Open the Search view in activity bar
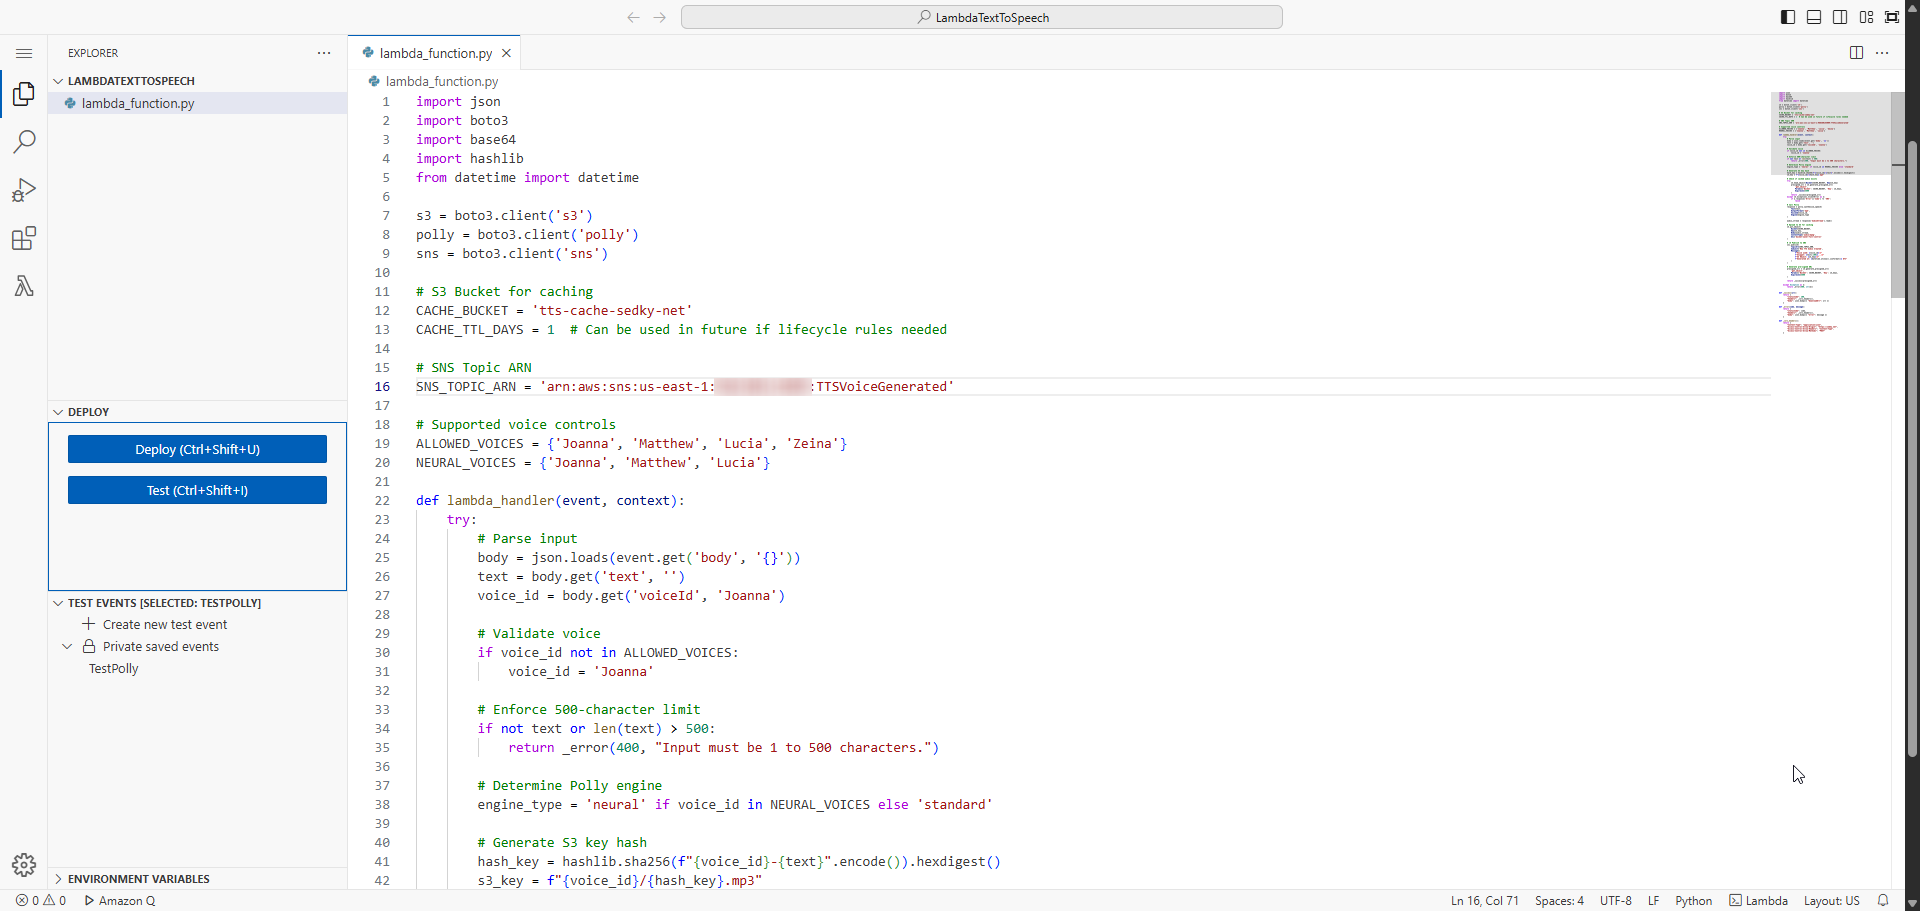The image size is (1920, 911). tap(24, 142)
